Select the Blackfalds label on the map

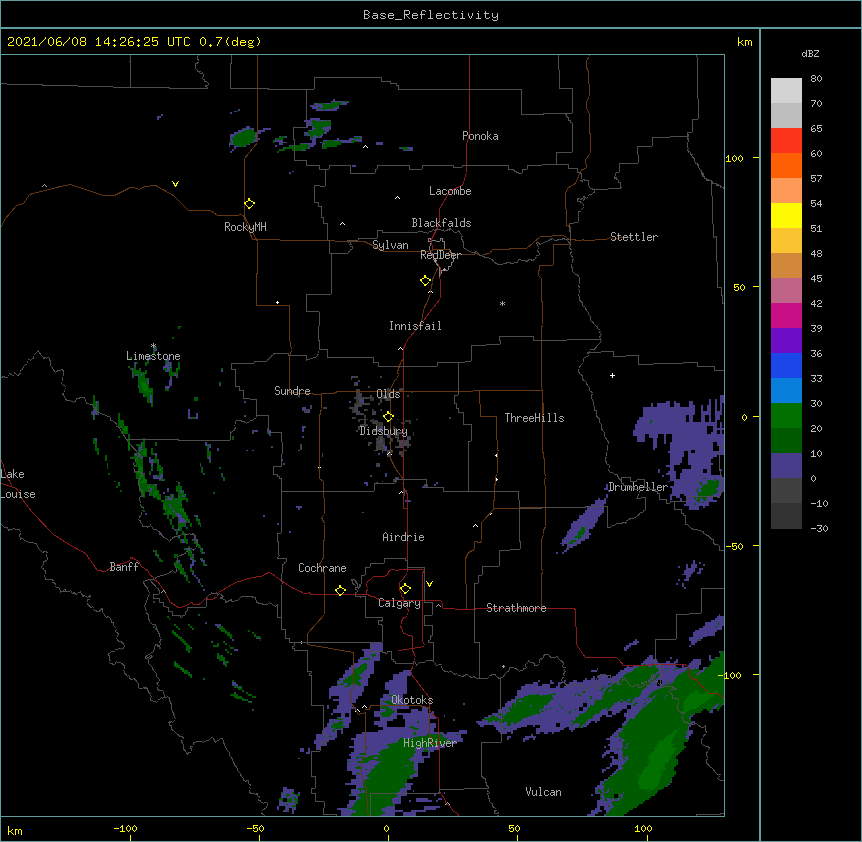pos(441,223)
